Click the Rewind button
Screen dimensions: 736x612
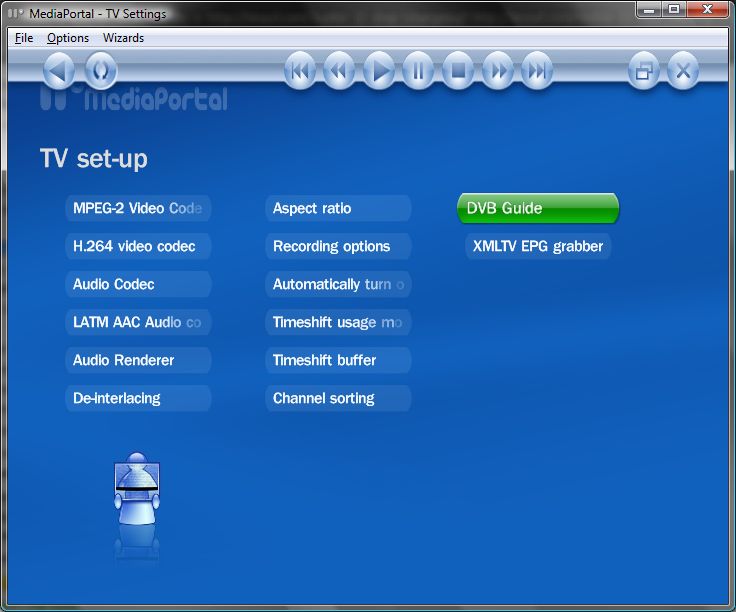tap(339, 71)
